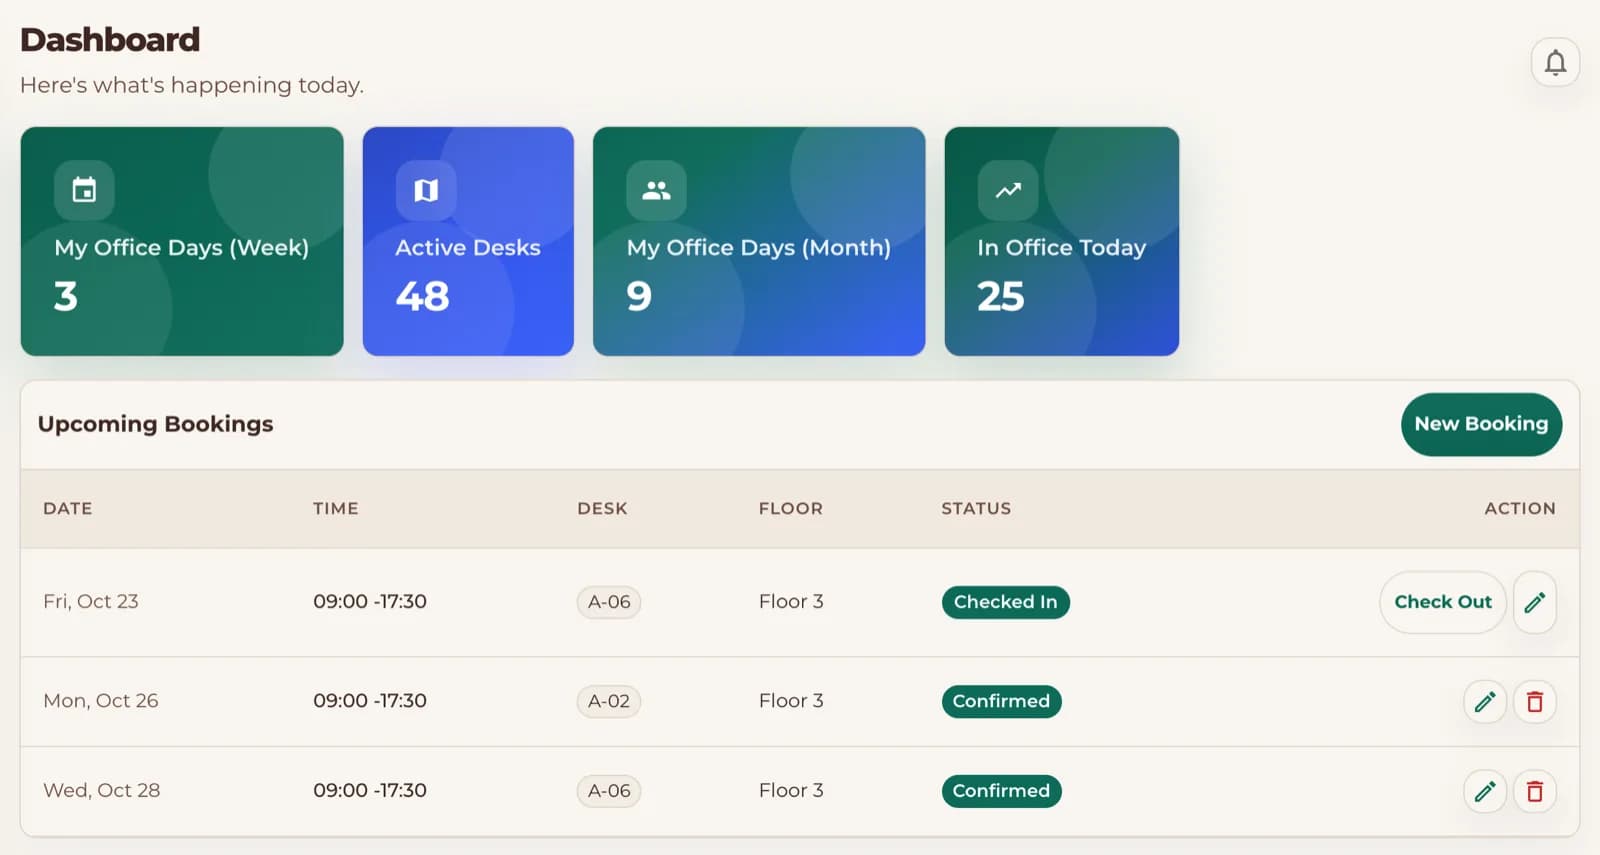
Task: Click the 09:00 -17:30 time on Oct 26 row
Action: tap(370, 700)
